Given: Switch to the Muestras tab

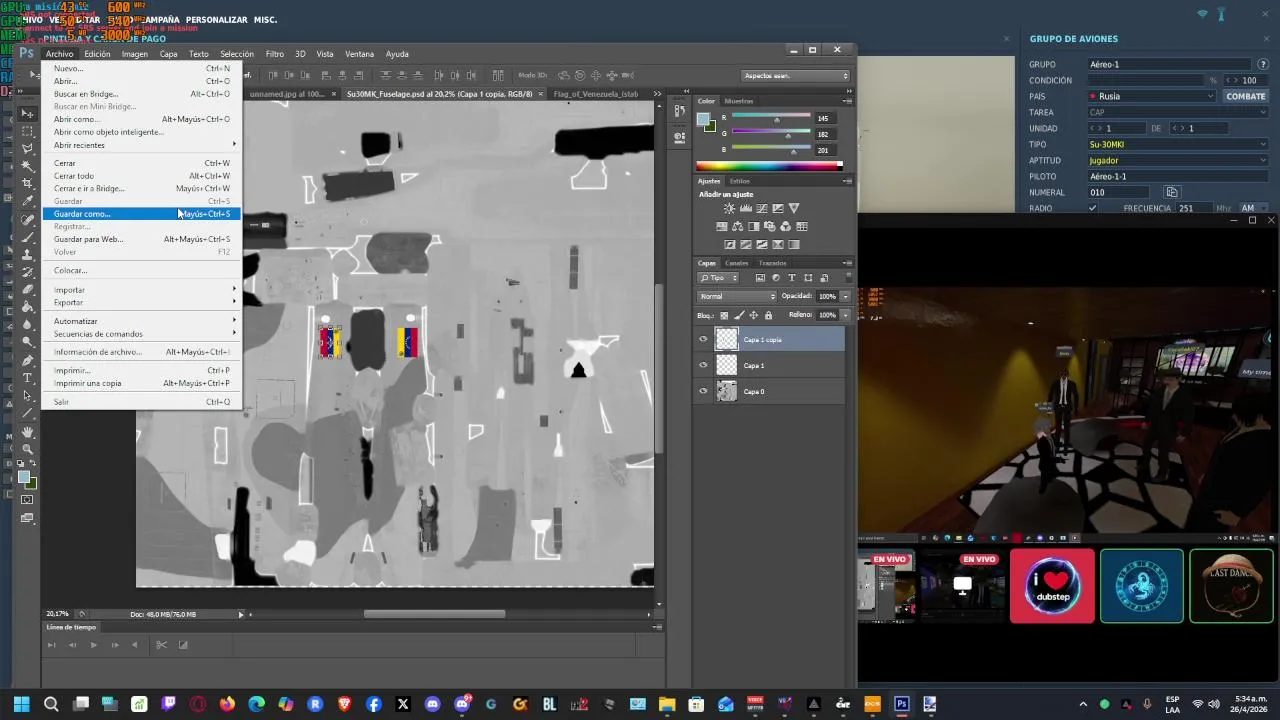Looking at the screenshot, I should 738,101.
